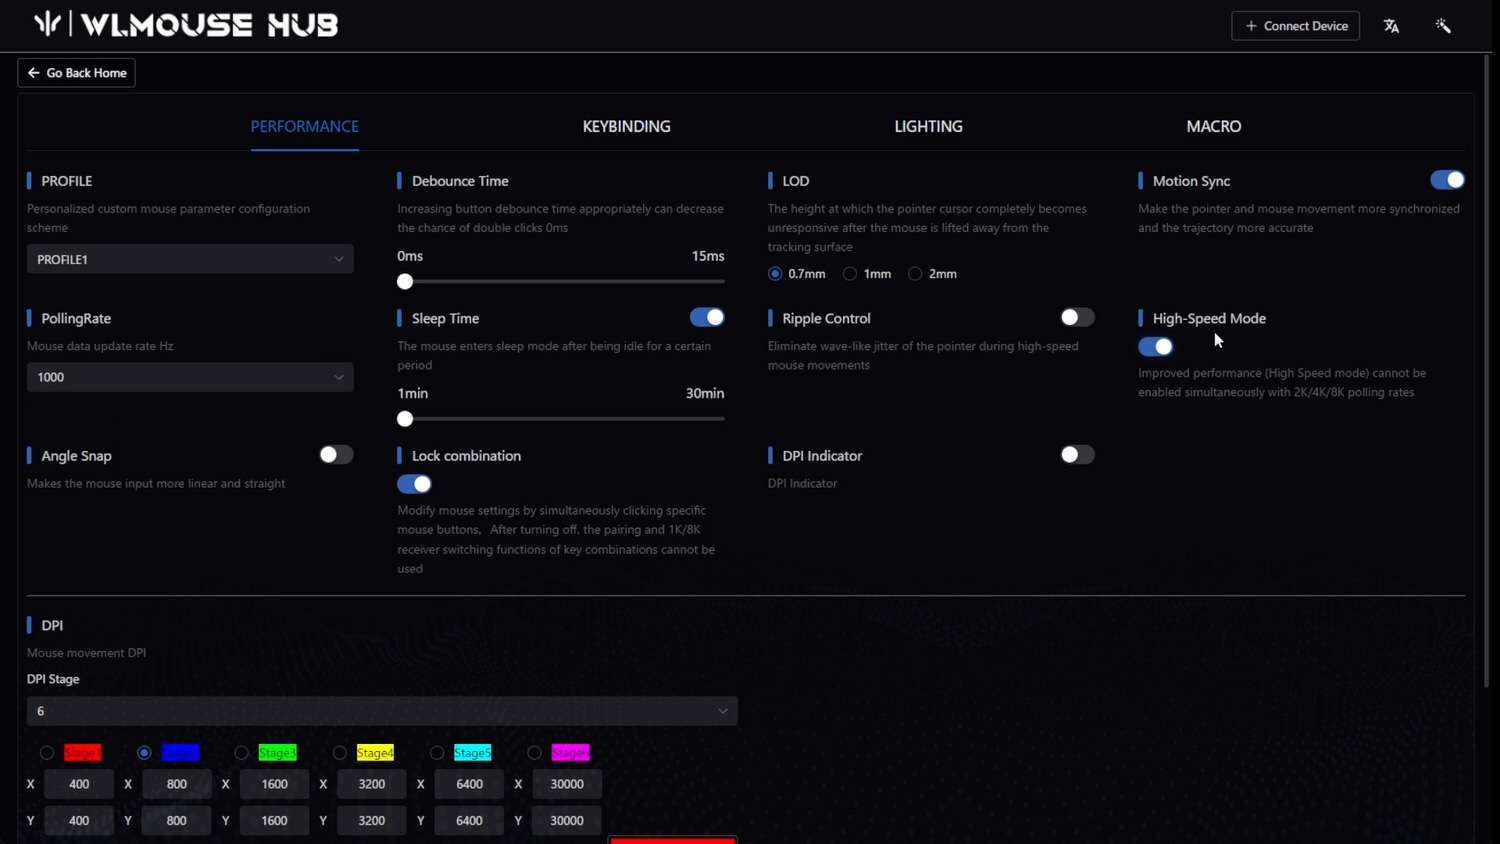Expand the PollingRate dropdown
The image size is (1500, 844).
pos(189,377)
